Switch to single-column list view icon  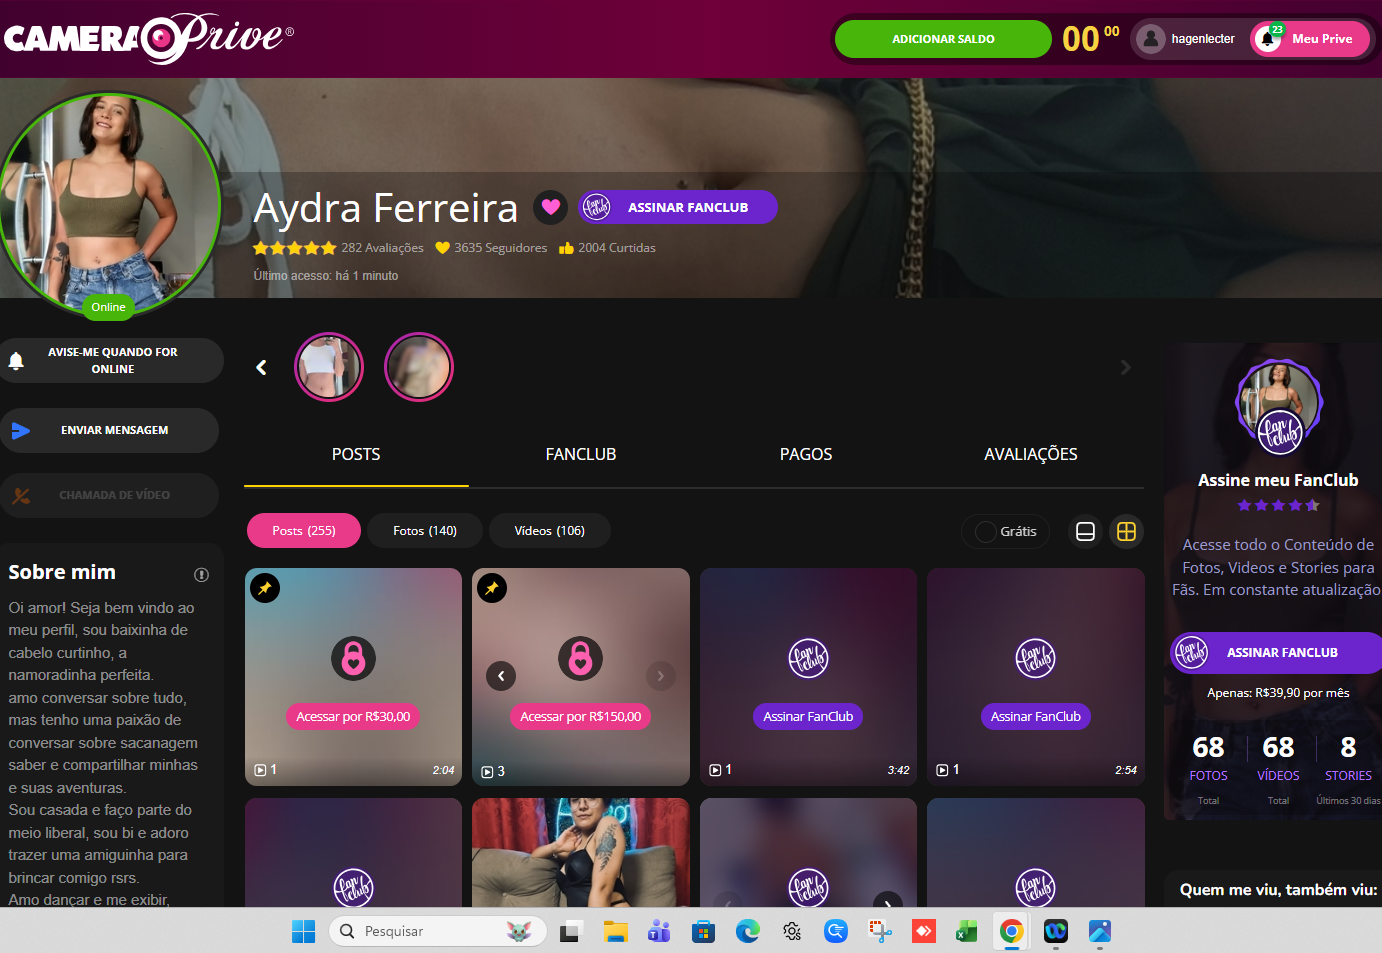[1085, 532]
